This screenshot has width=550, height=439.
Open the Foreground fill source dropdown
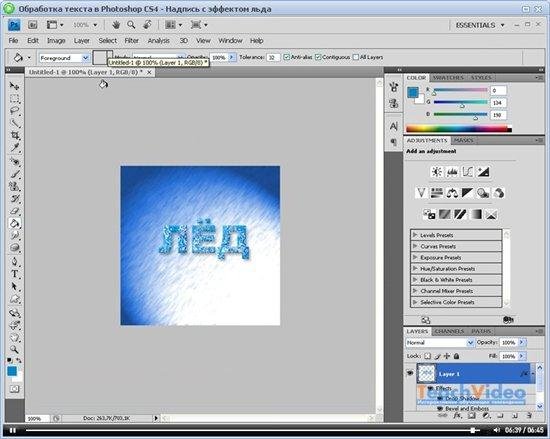[65, 58]
